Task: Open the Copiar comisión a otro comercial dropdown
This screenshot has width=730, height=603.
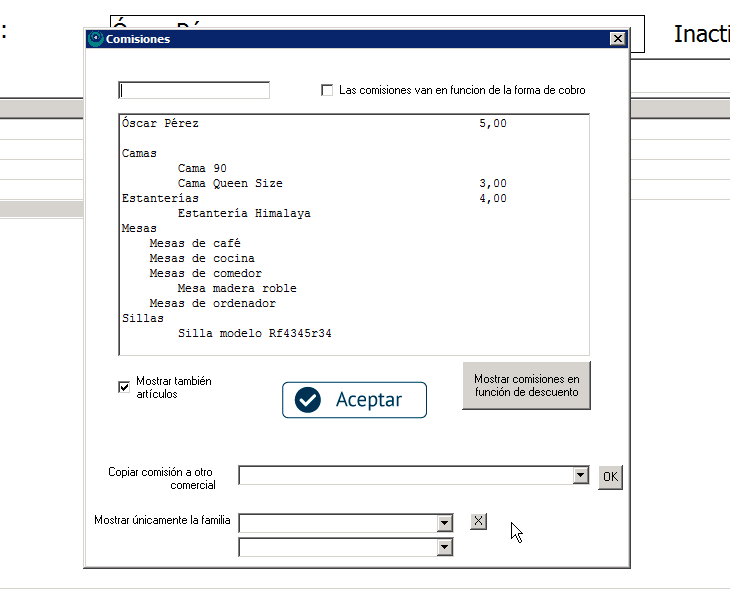Action: coord(581,476)
